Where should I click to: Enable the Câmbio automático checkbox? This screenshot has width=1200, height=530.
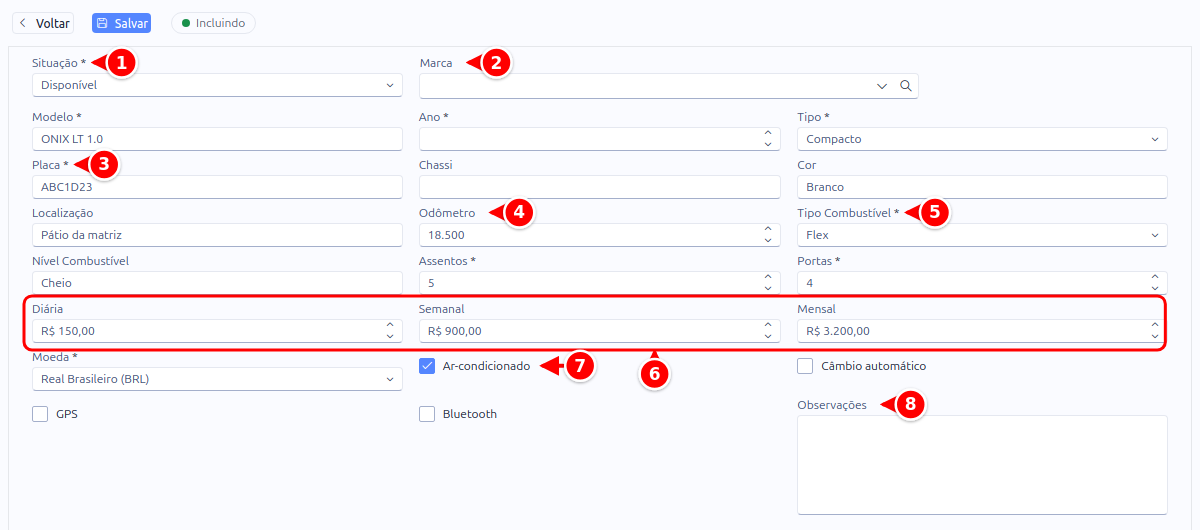click(x=805, y=366)
